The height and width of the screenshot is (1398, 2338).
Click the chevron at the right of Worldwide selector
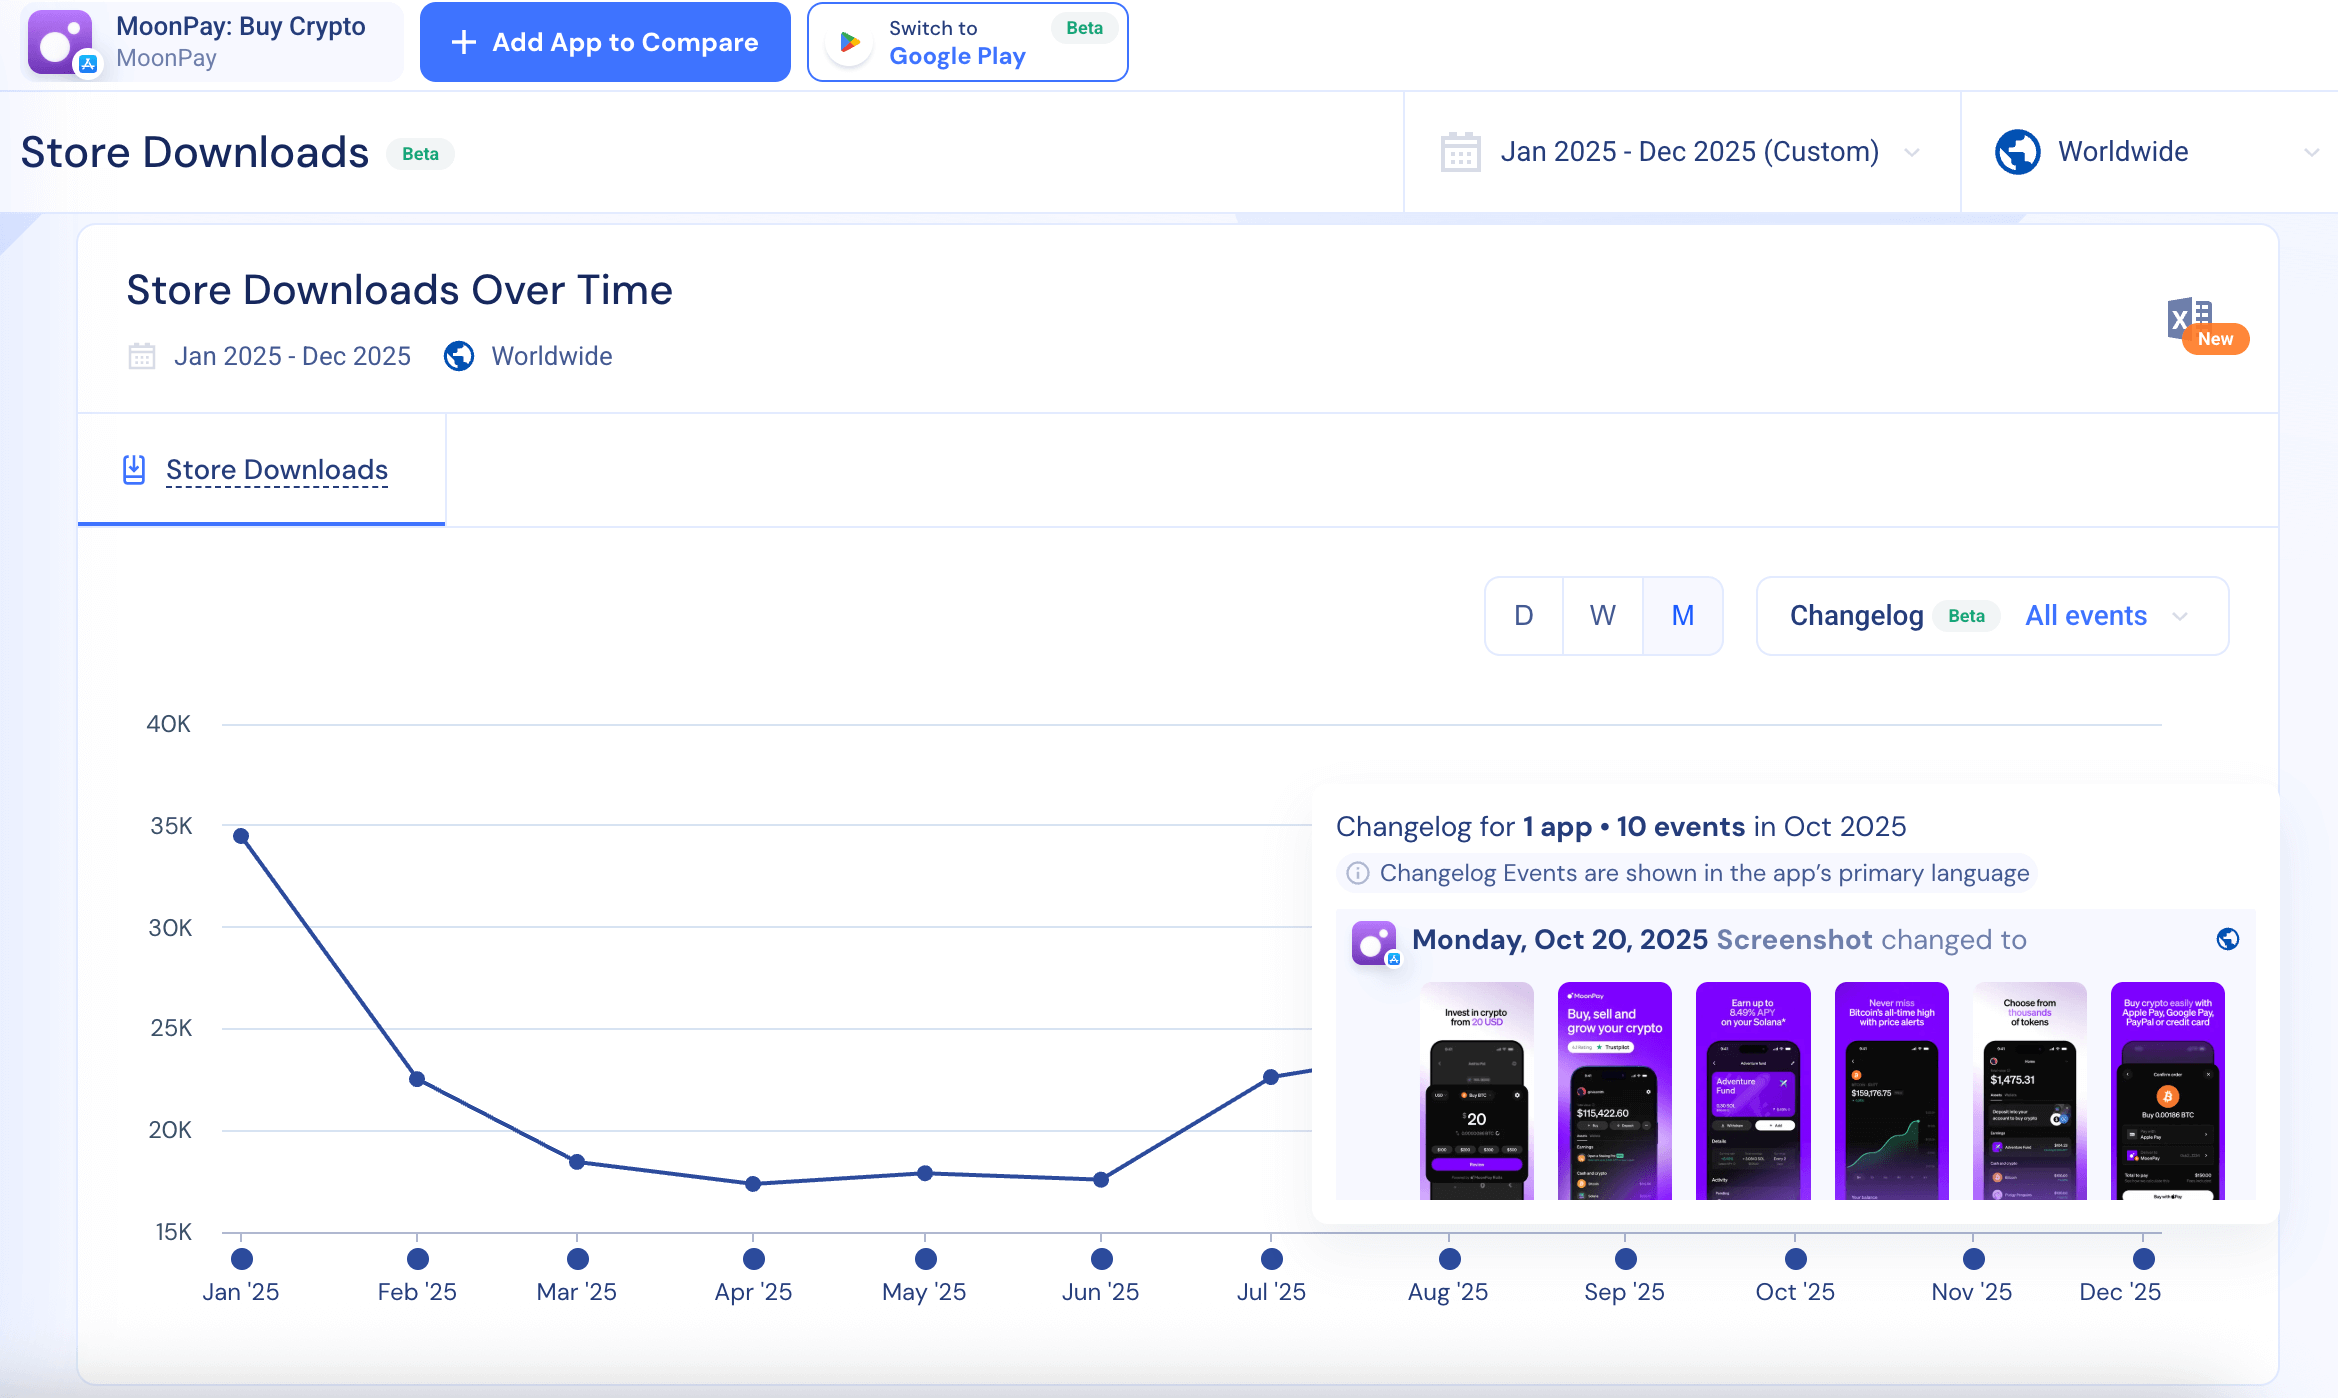tap(2311, 153)
